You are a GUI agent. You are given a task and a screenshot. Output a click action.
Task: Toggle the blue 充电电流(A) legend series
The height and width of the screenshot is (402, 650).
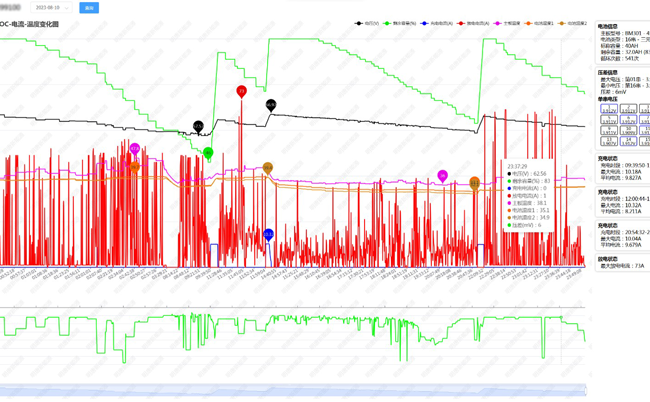pyautogui.click(x=437, y=24)
